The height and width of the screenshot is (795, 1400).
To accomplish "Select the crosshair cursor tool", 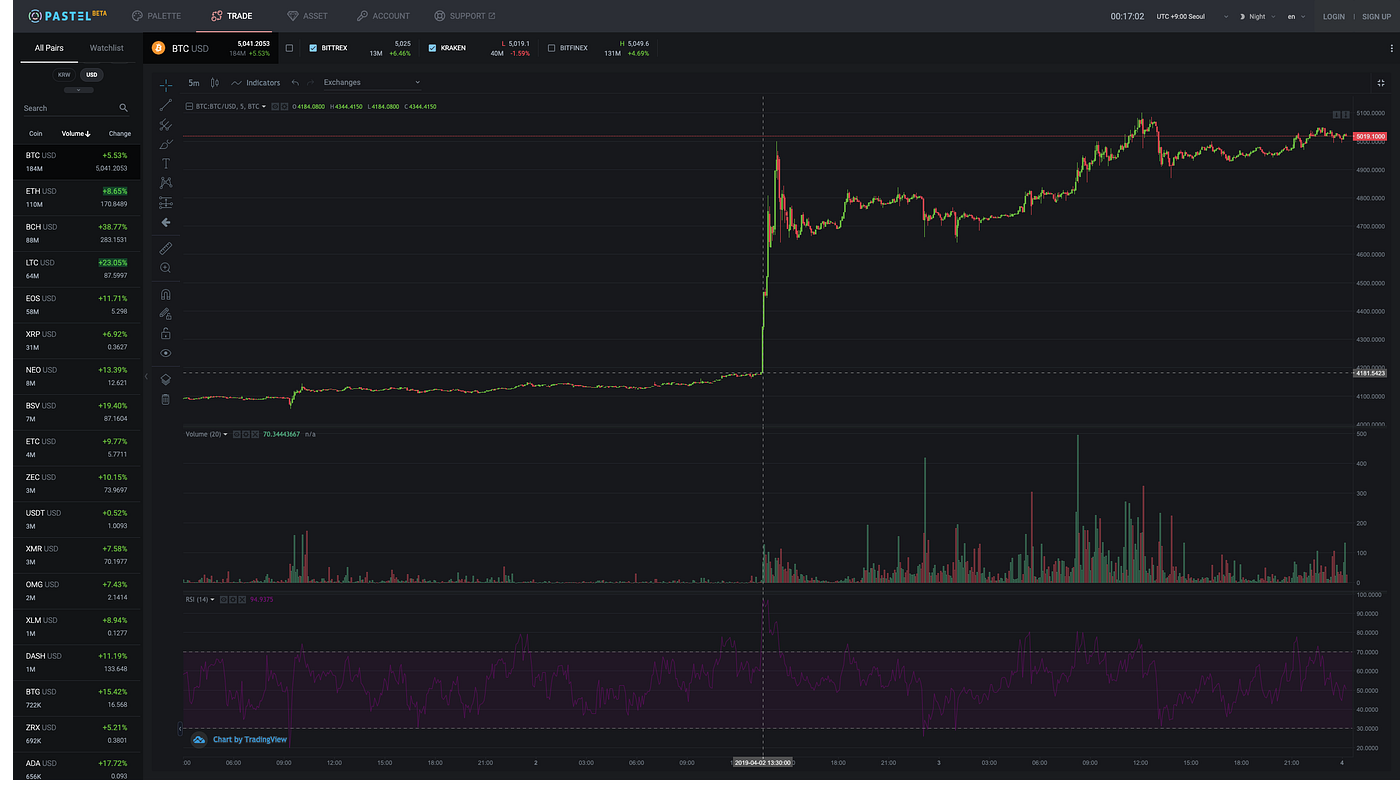I will coord(166,86).
